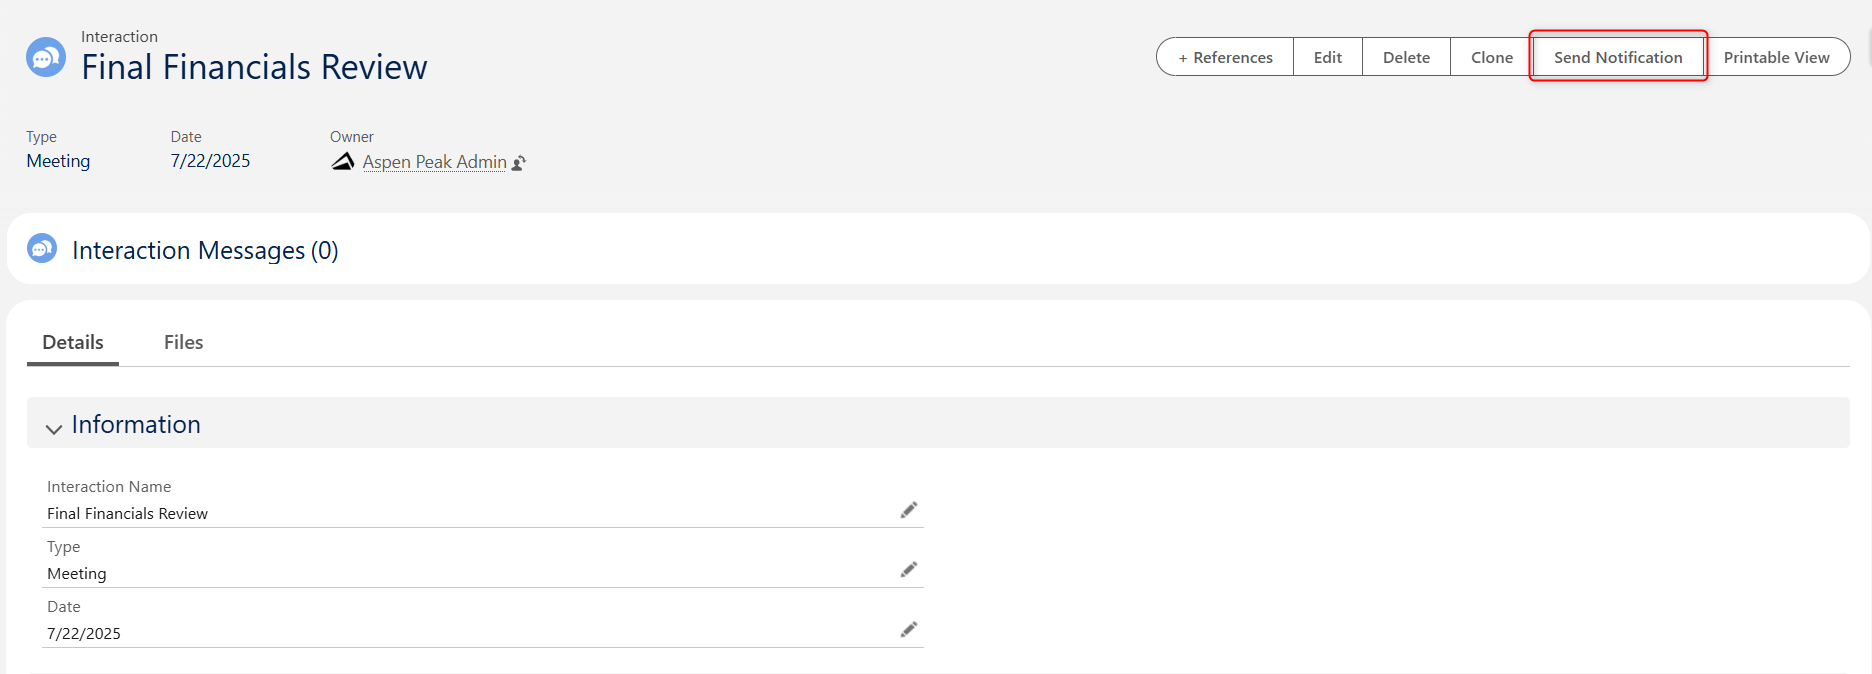The width and height of the screenshot is (1872, 674).
Task: Open the Aspen Peak Admin owner link
Action: 435,162
